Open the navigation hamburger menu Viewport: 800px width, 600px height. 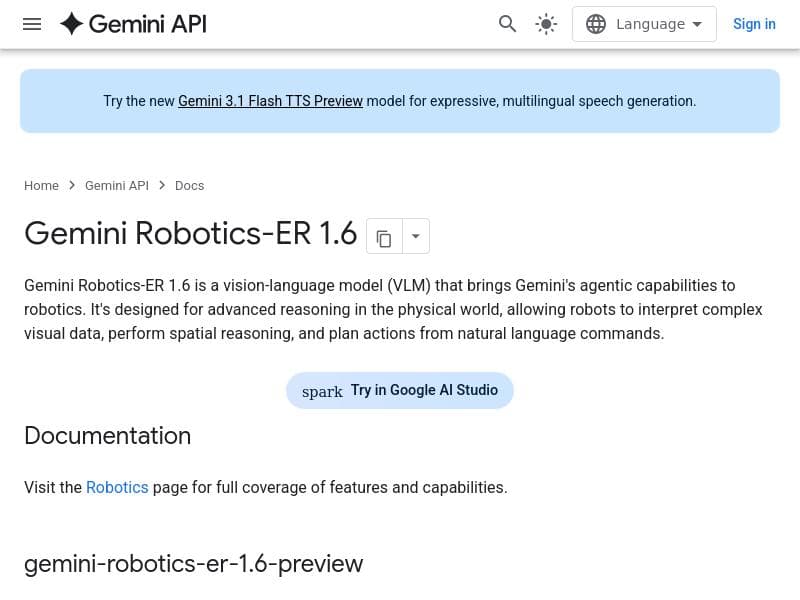pyautogui.click(x=32, y=24)
